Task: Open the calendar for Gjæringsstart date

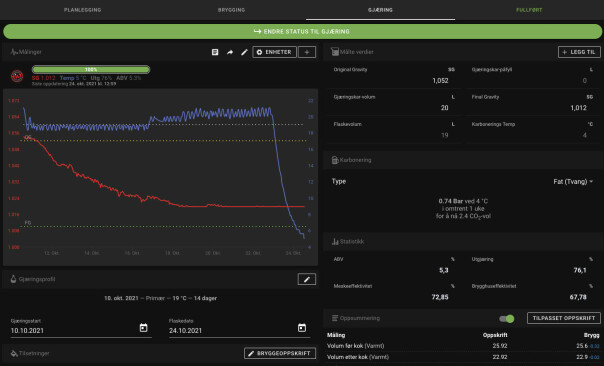Action: coord(143,328)
